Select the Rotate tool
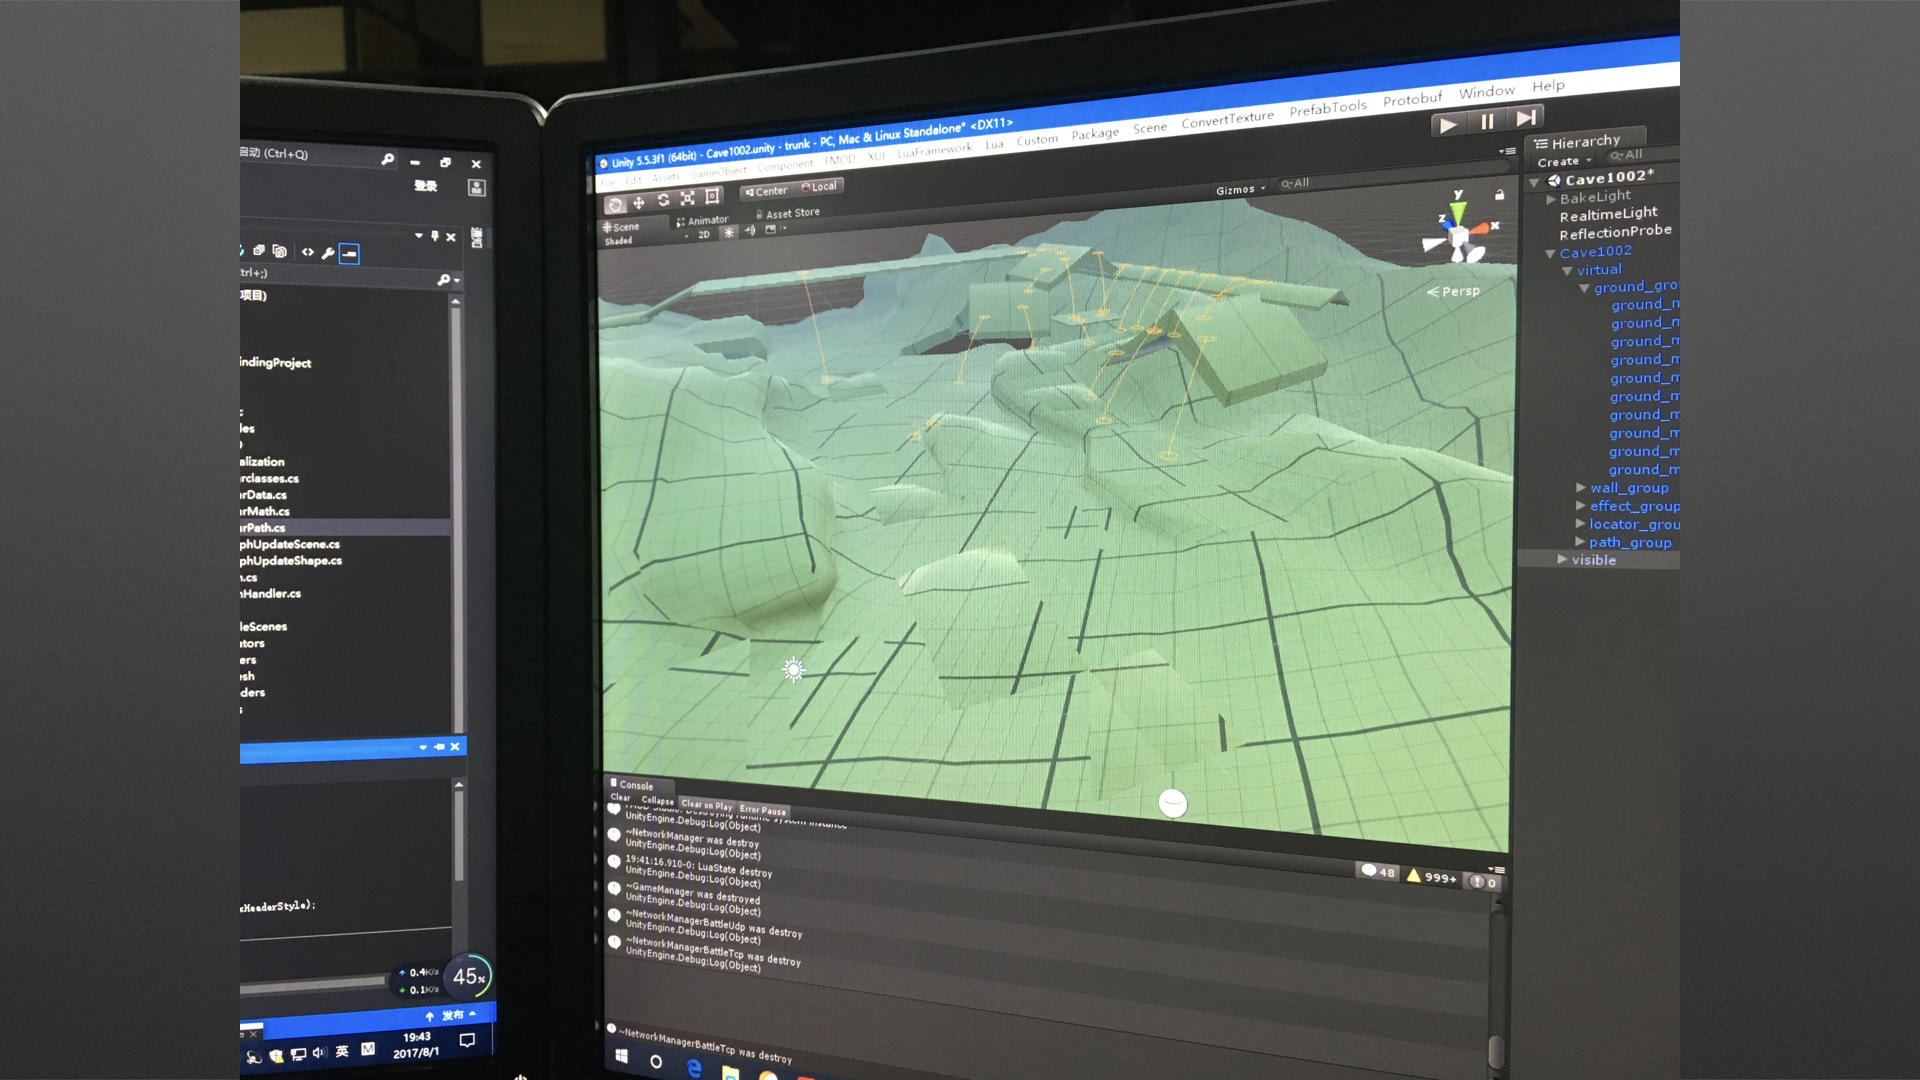The image size is (1920, 1080). (x=663, y=200)
